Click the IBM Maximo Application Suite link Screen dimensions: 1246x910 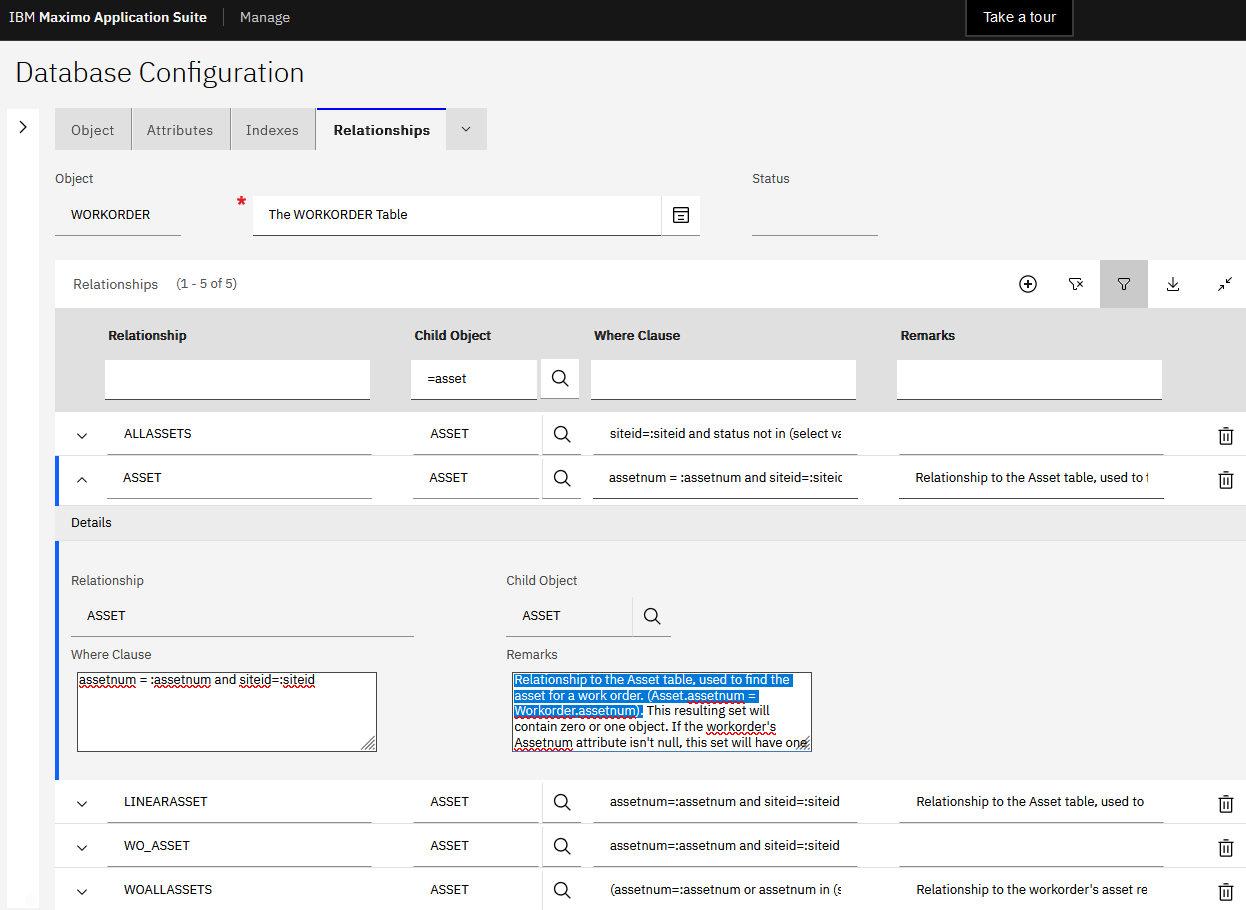point(108,17)
